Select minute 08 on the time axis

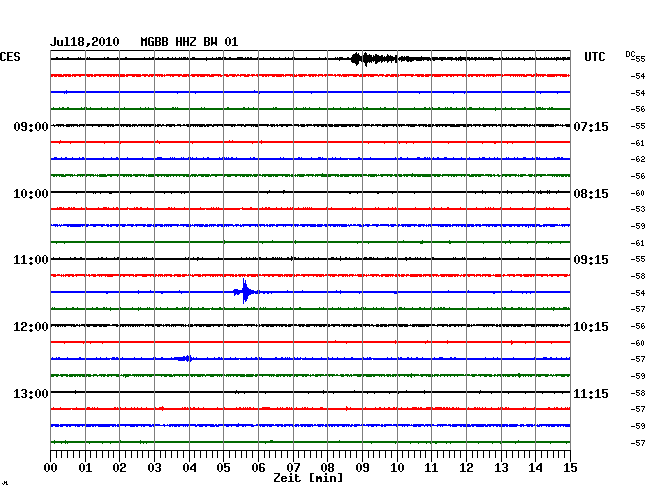pyautogui.click(x=327, y=467)
